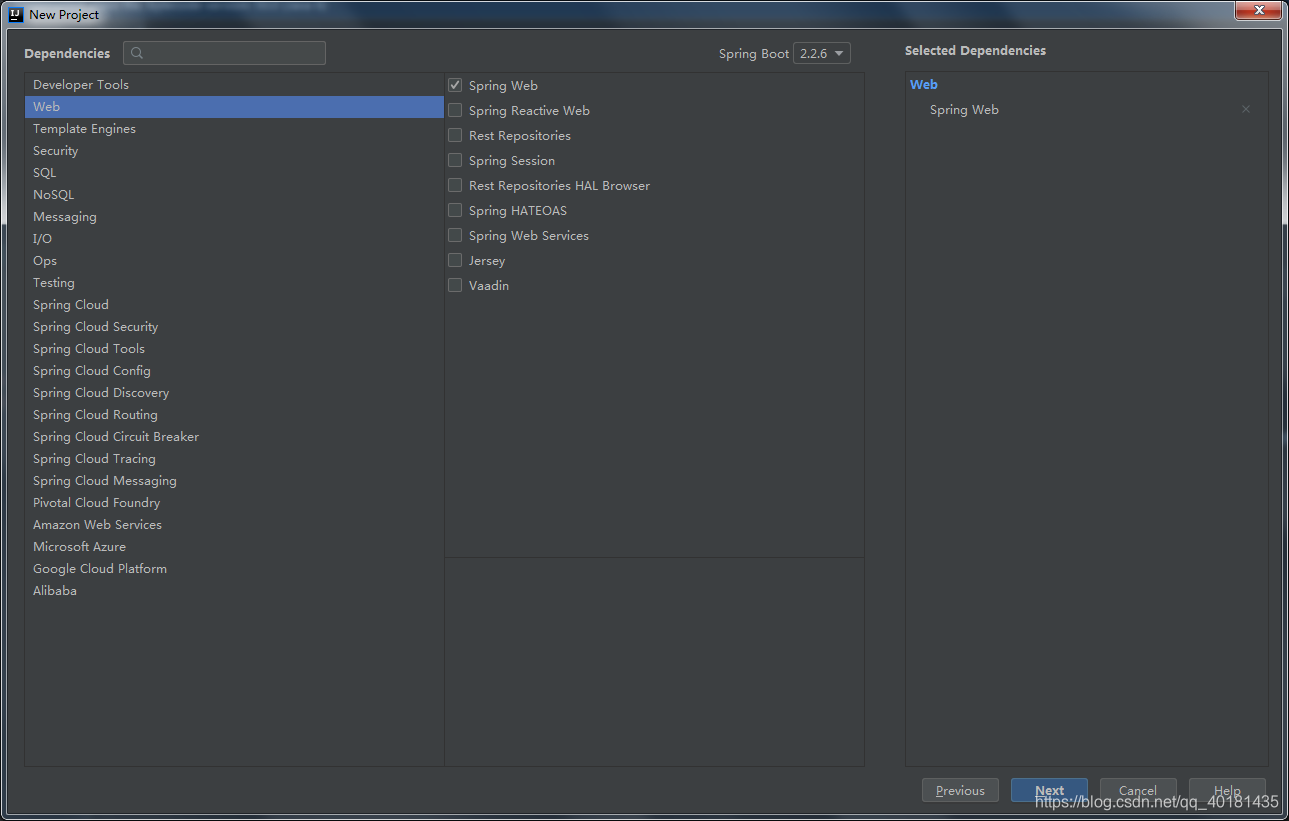Click the Previous button
Image resolution: width=1289 pixels, height=821 pixels.
coord(960,790)
